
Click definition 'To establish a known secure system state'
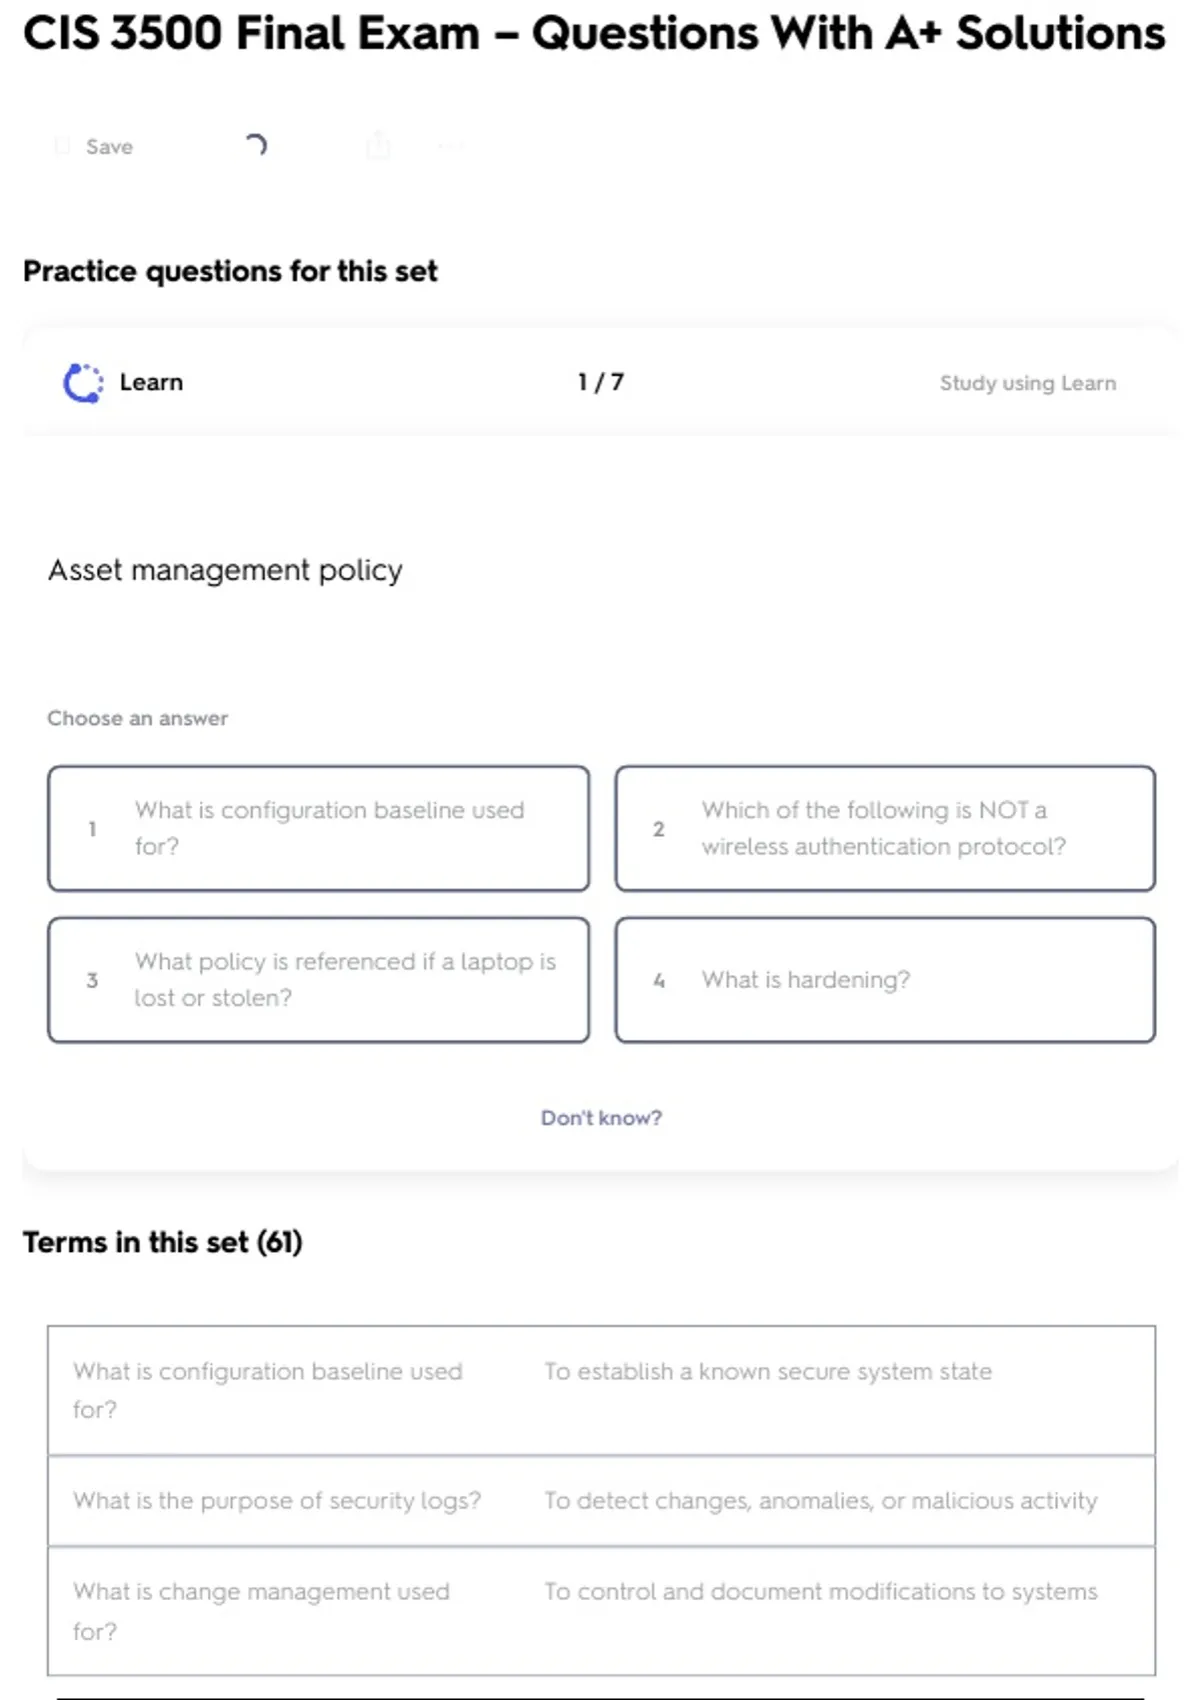pyautogui.click(x=768, y=1372)
